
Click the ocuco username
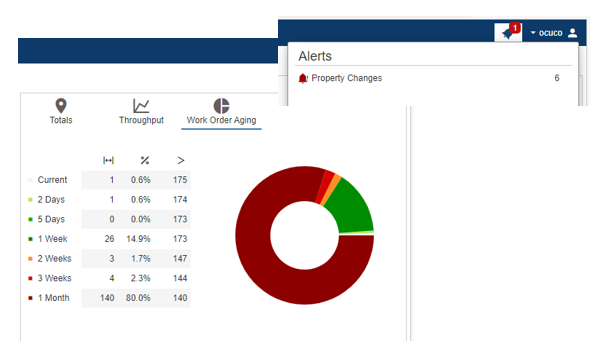550,33
